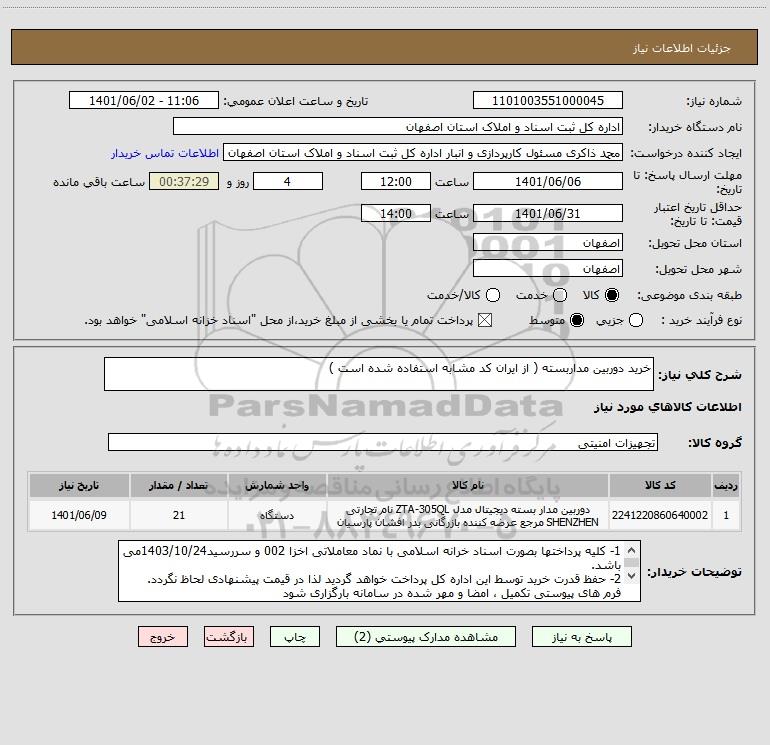
Task: Click the need date cell 1401/06/09
Action: coord(79,515)
